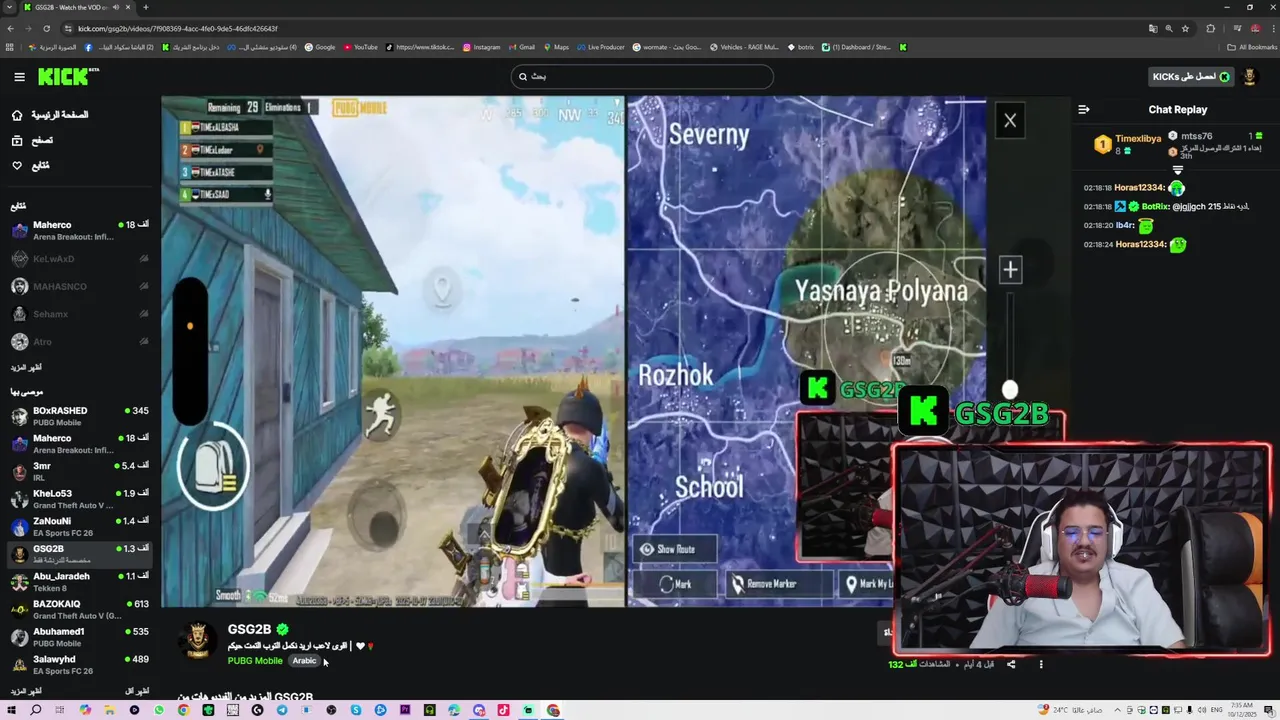This screenshot has width=1280, height=720.
Task: Zoom in the map with the plus button
Action: click(x=1010, y=270)
